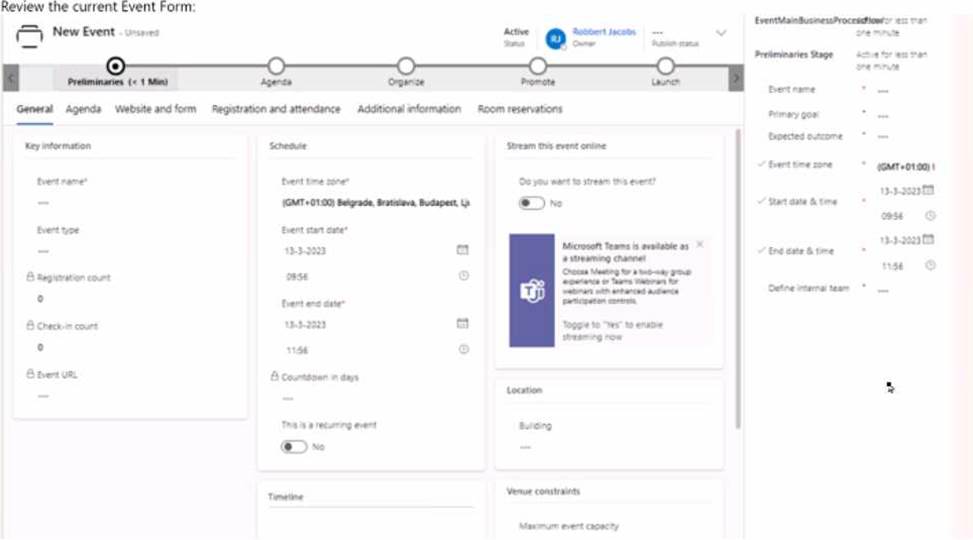Open time zone field in process flyout

pos(905,166)
